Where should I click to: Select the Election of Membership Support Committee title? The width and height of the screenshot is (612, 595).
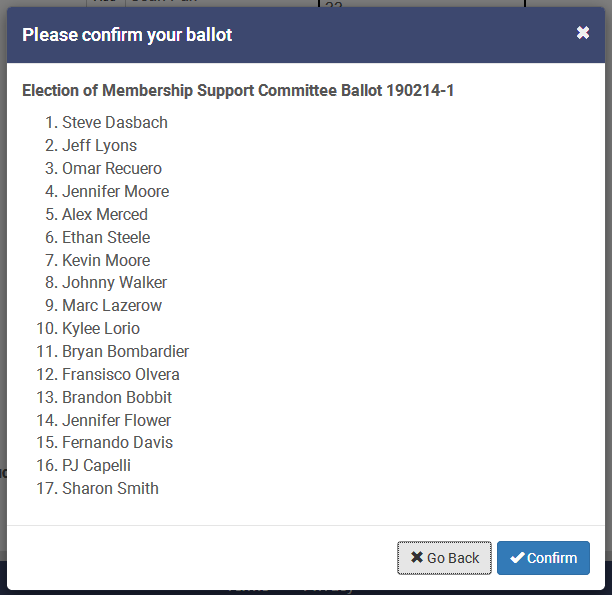(238, 91)
